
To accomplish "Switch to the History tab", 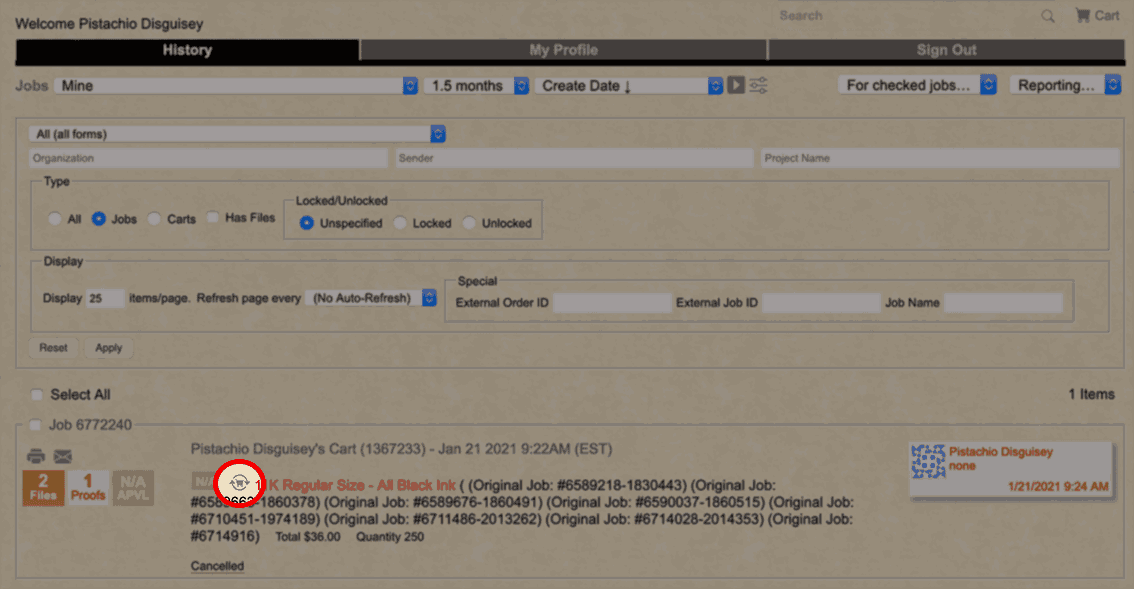I will (187, 50).
